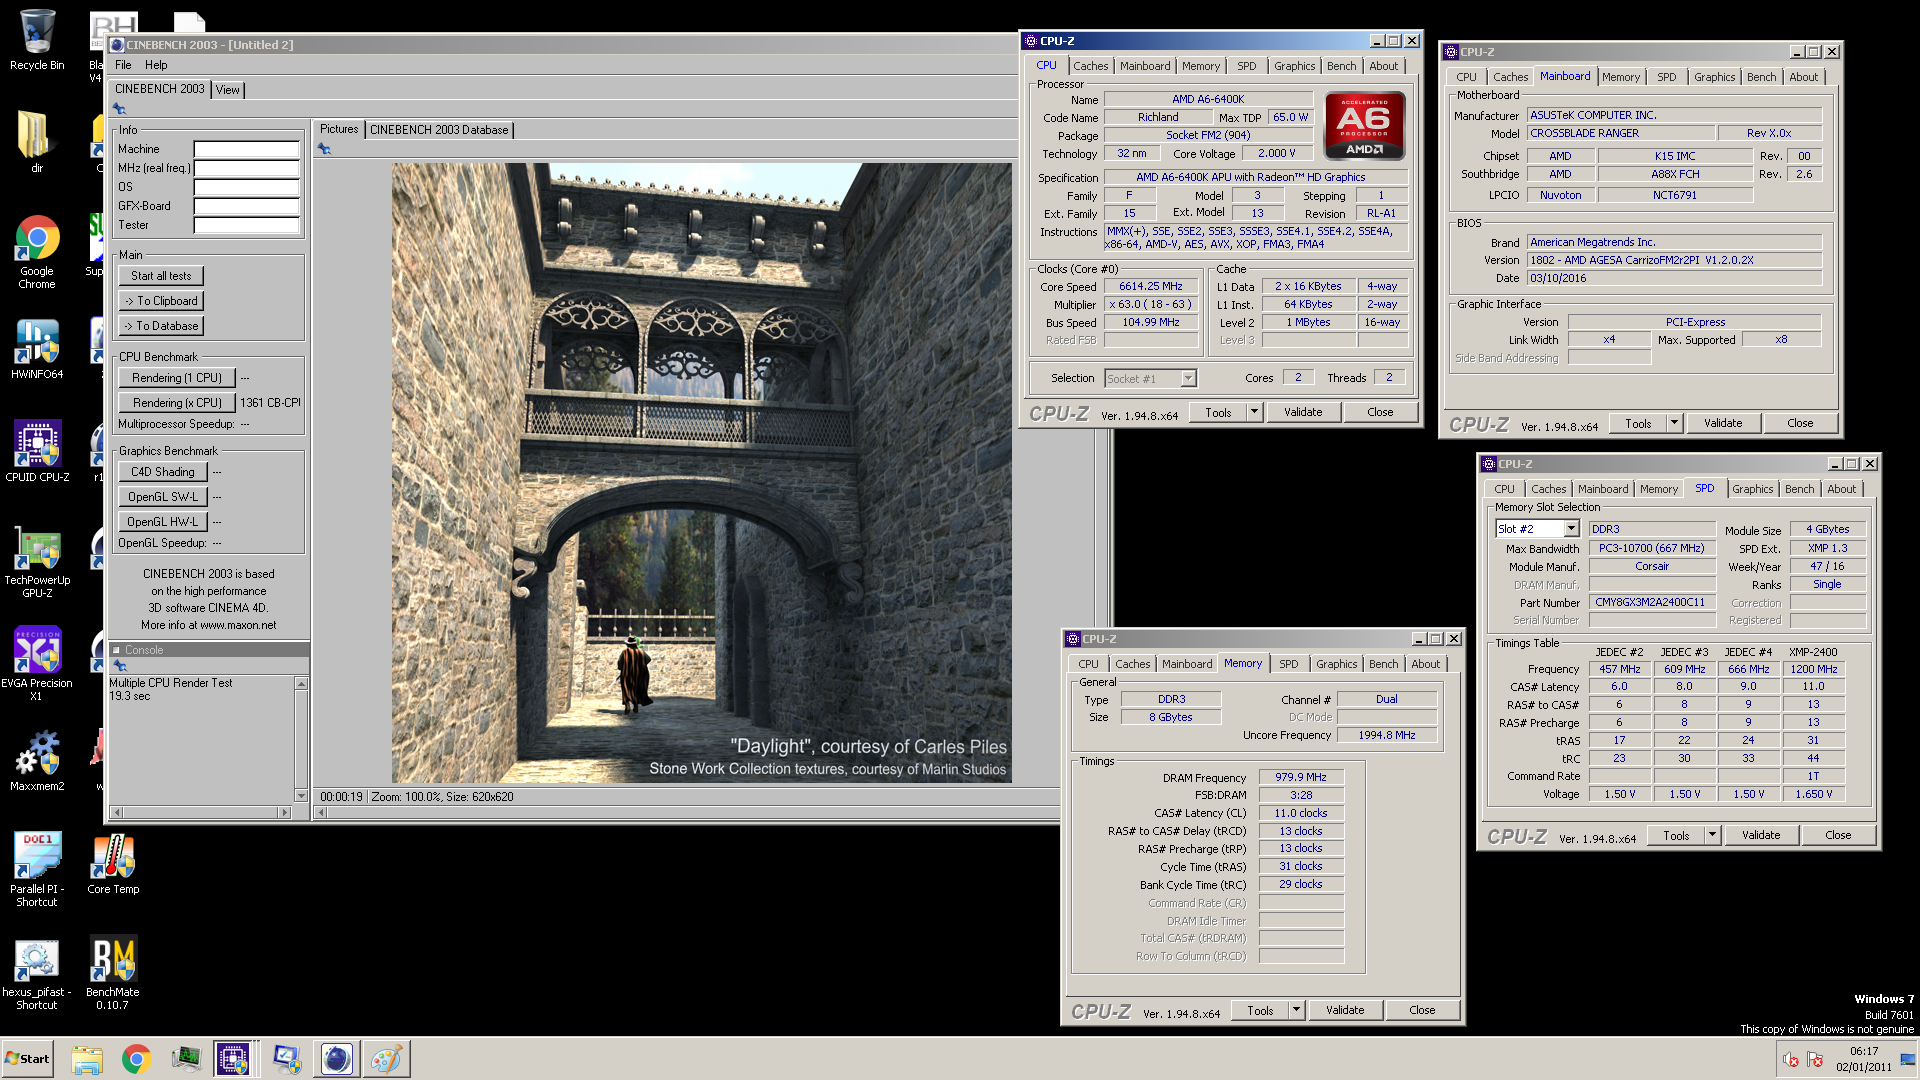Click the C4D Shading button

pos(163,472)
